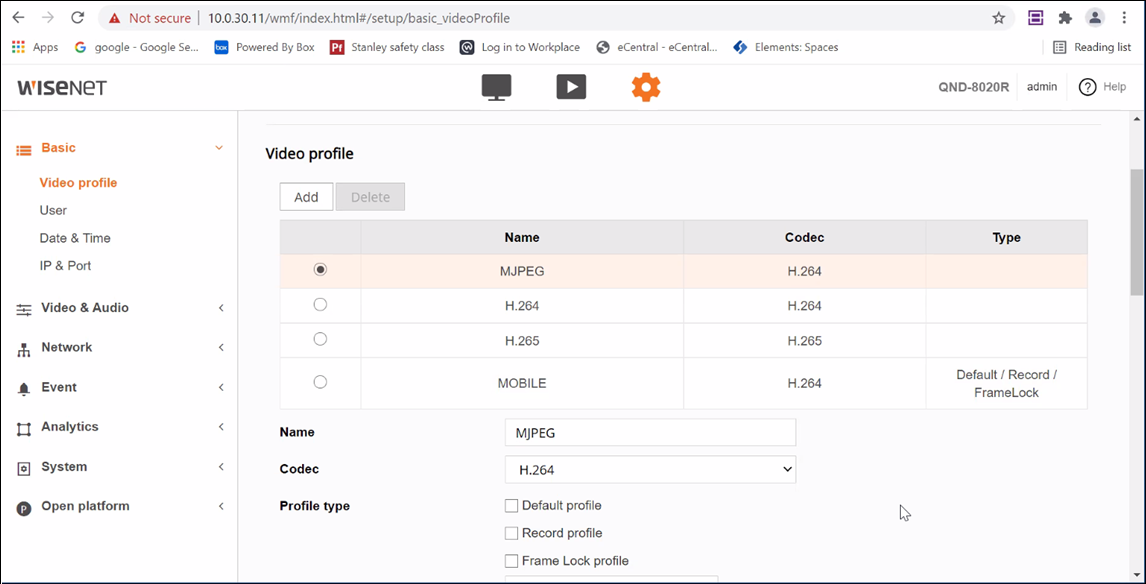
Task: Open the live monitor view icon
Action: click(496, 87)
